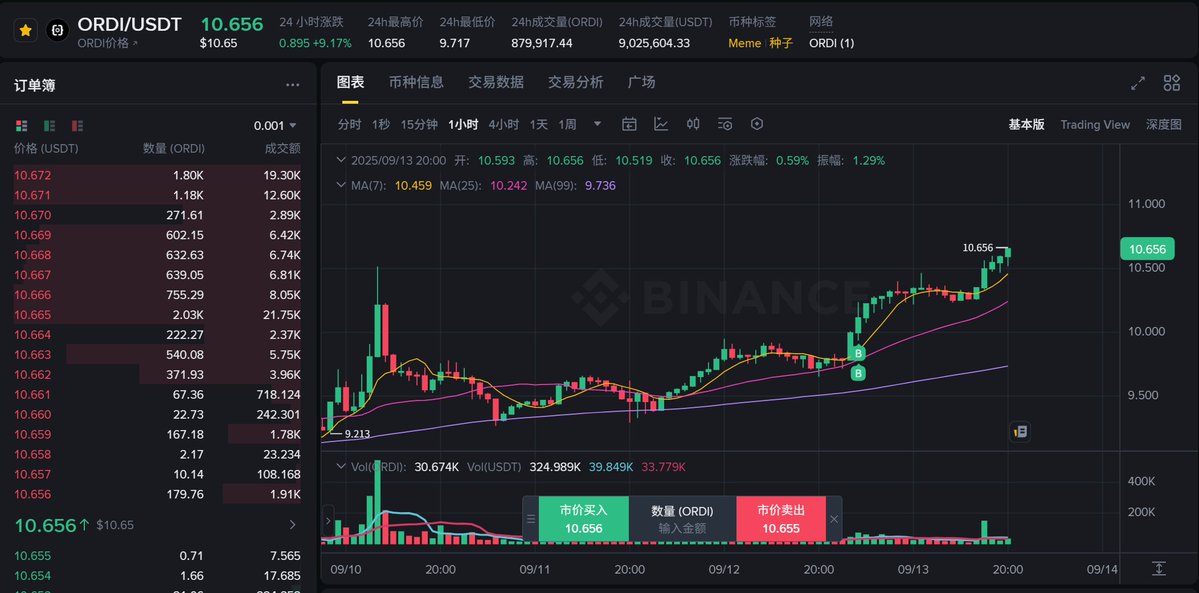Open the 0.001 price precision dropdown
The height and width of the screenshot is (593, 1199).
coord(275,125)
